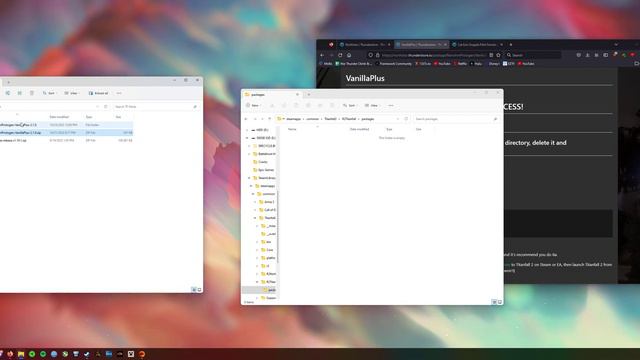Collapse the steamapps folder in navigation tree
640x360 pixels.
pos(251,186)
